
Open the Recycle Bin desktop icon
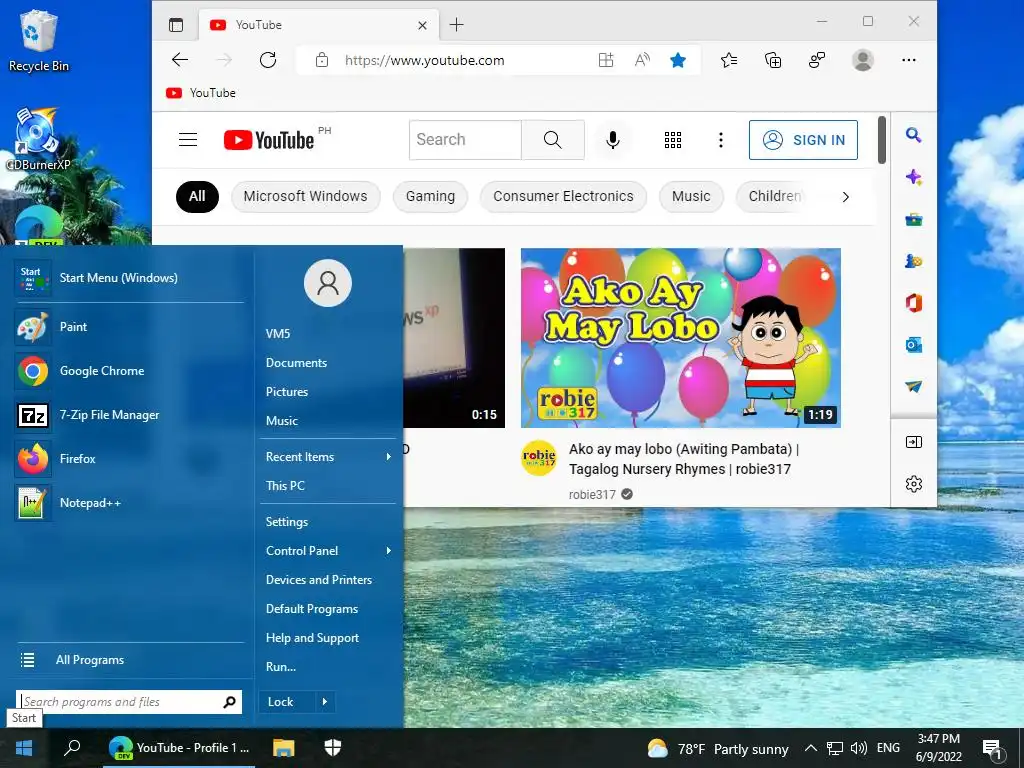[39, 40]
